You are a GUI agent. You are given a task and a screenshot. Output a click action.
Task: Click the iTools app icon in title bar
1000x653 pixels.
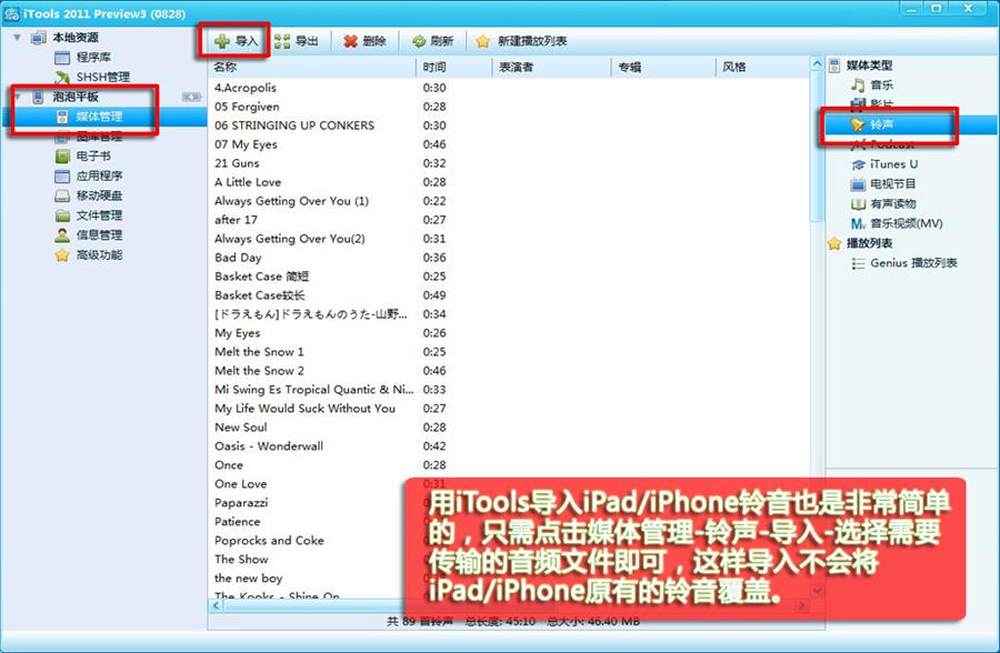11,13
